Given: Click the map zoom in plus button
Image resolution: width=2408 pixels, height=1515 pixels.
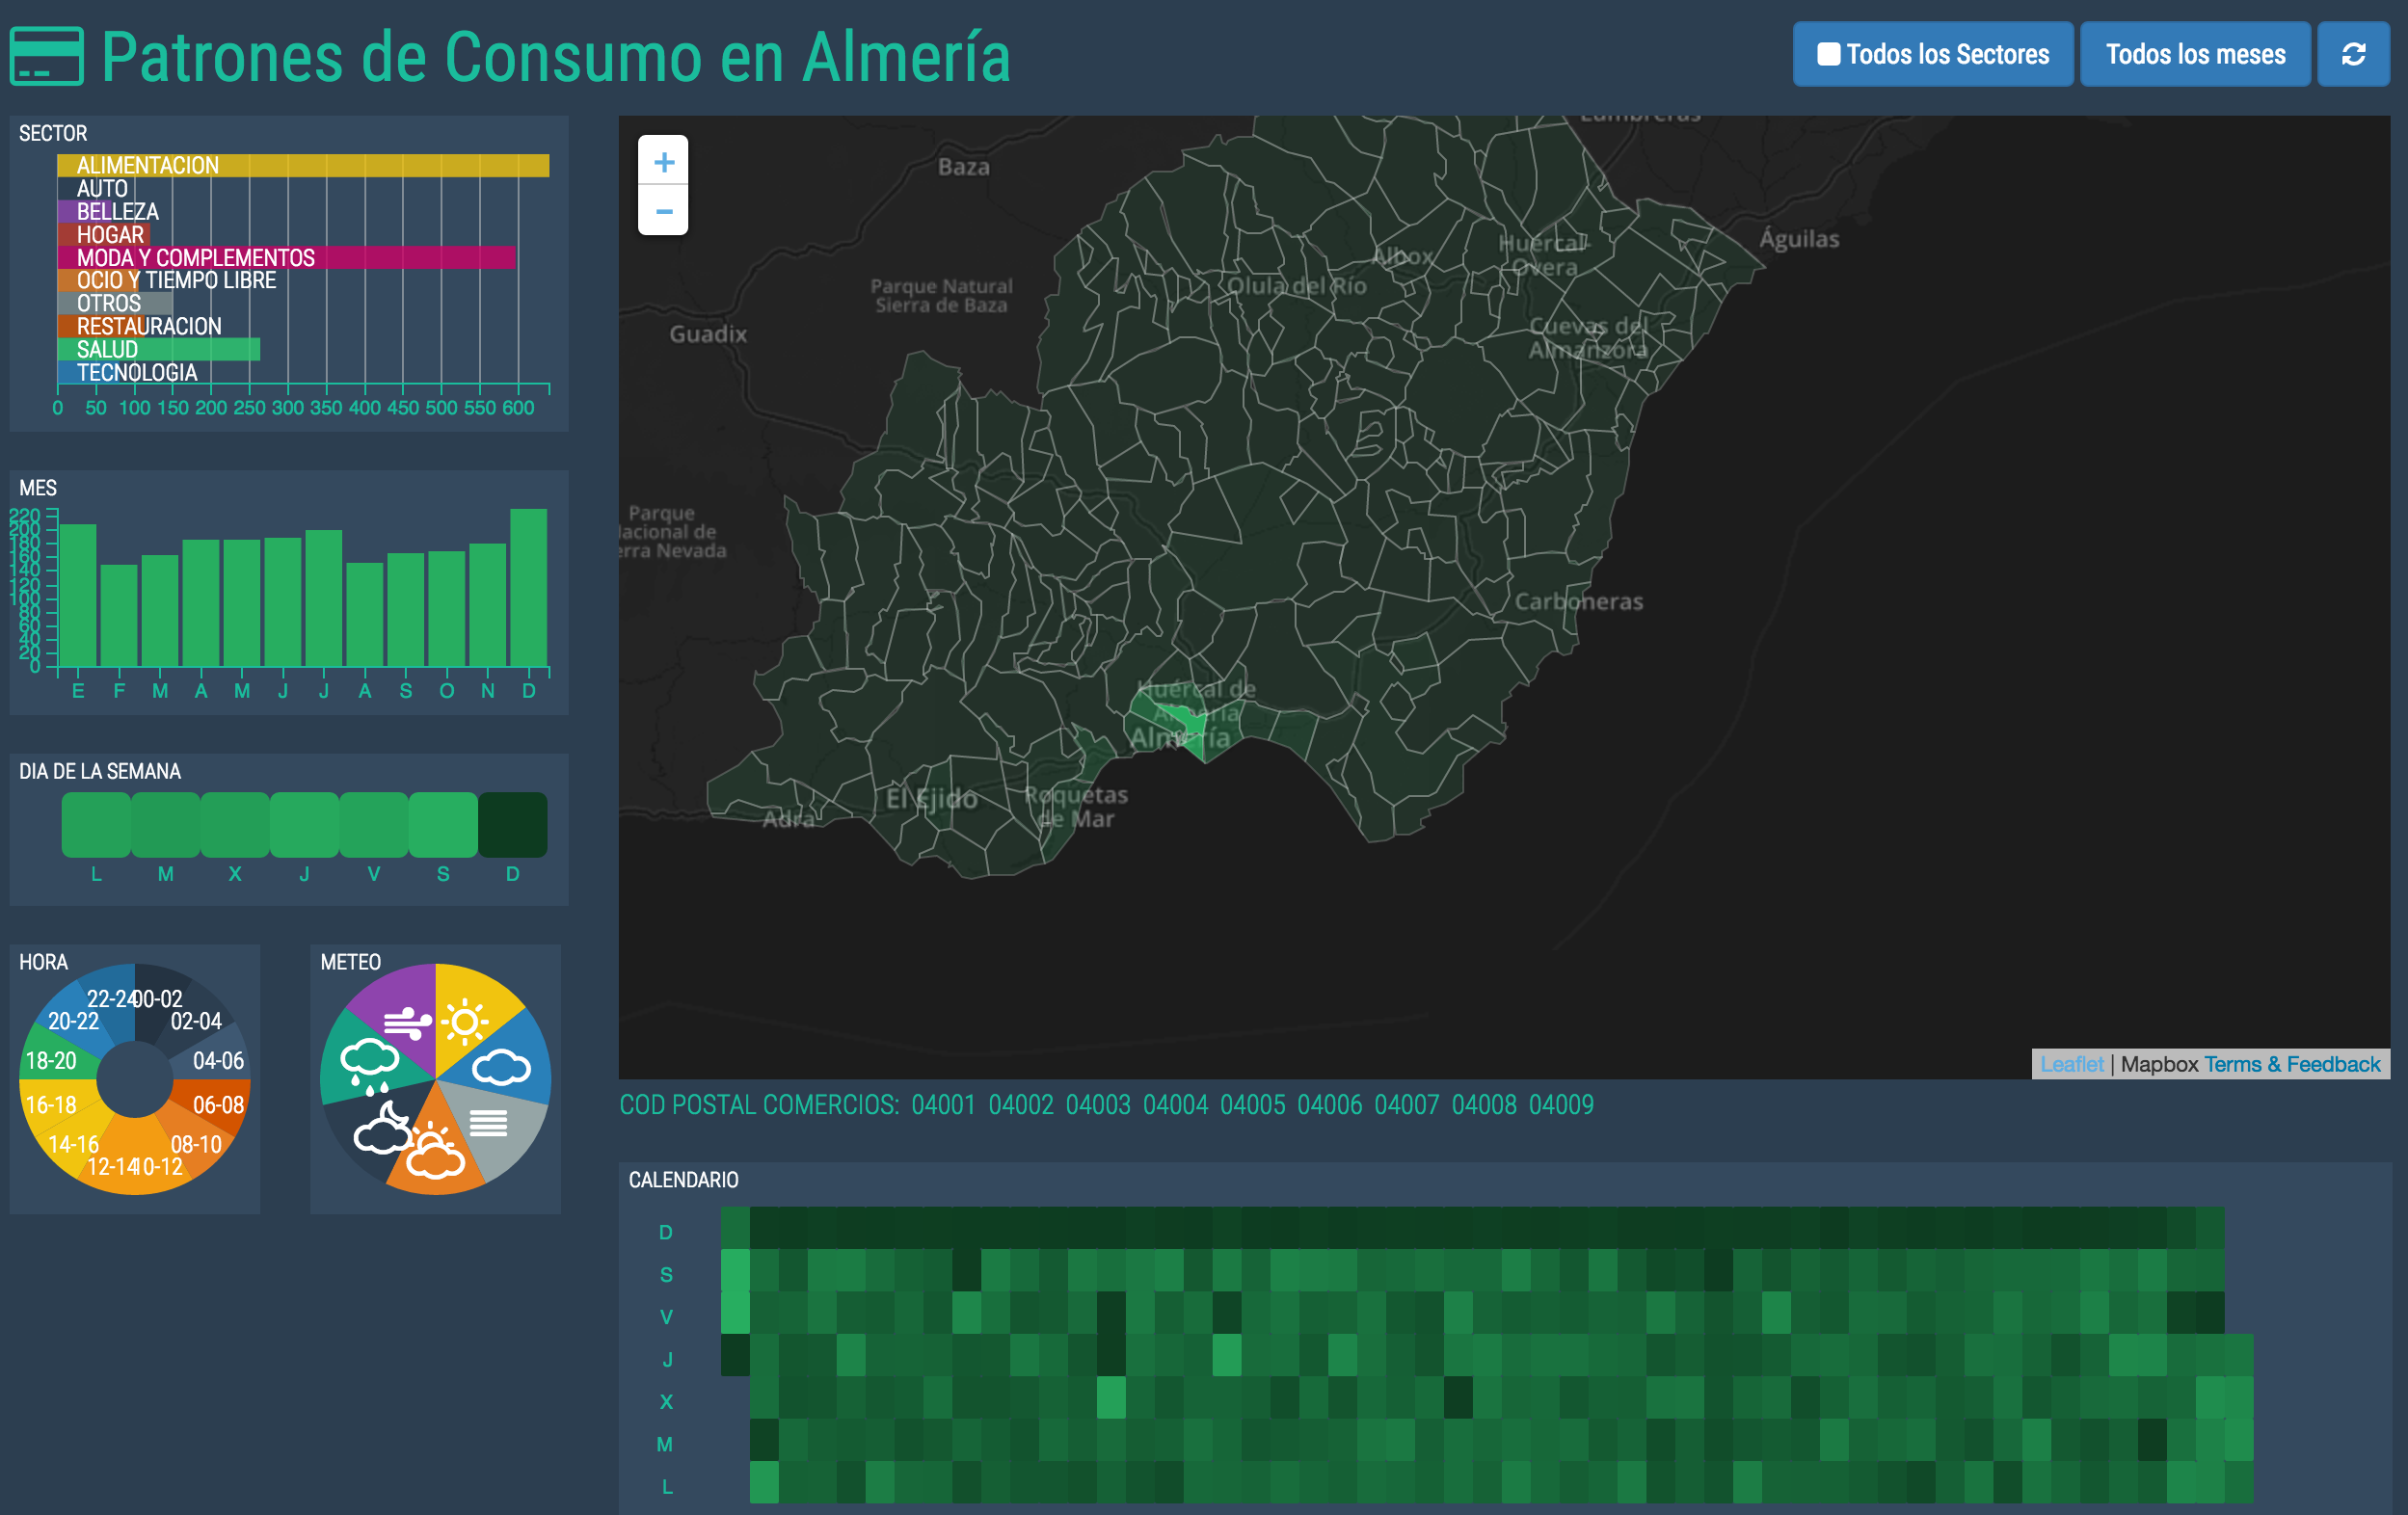Looking at the screenshot, I should coord(663,162).
